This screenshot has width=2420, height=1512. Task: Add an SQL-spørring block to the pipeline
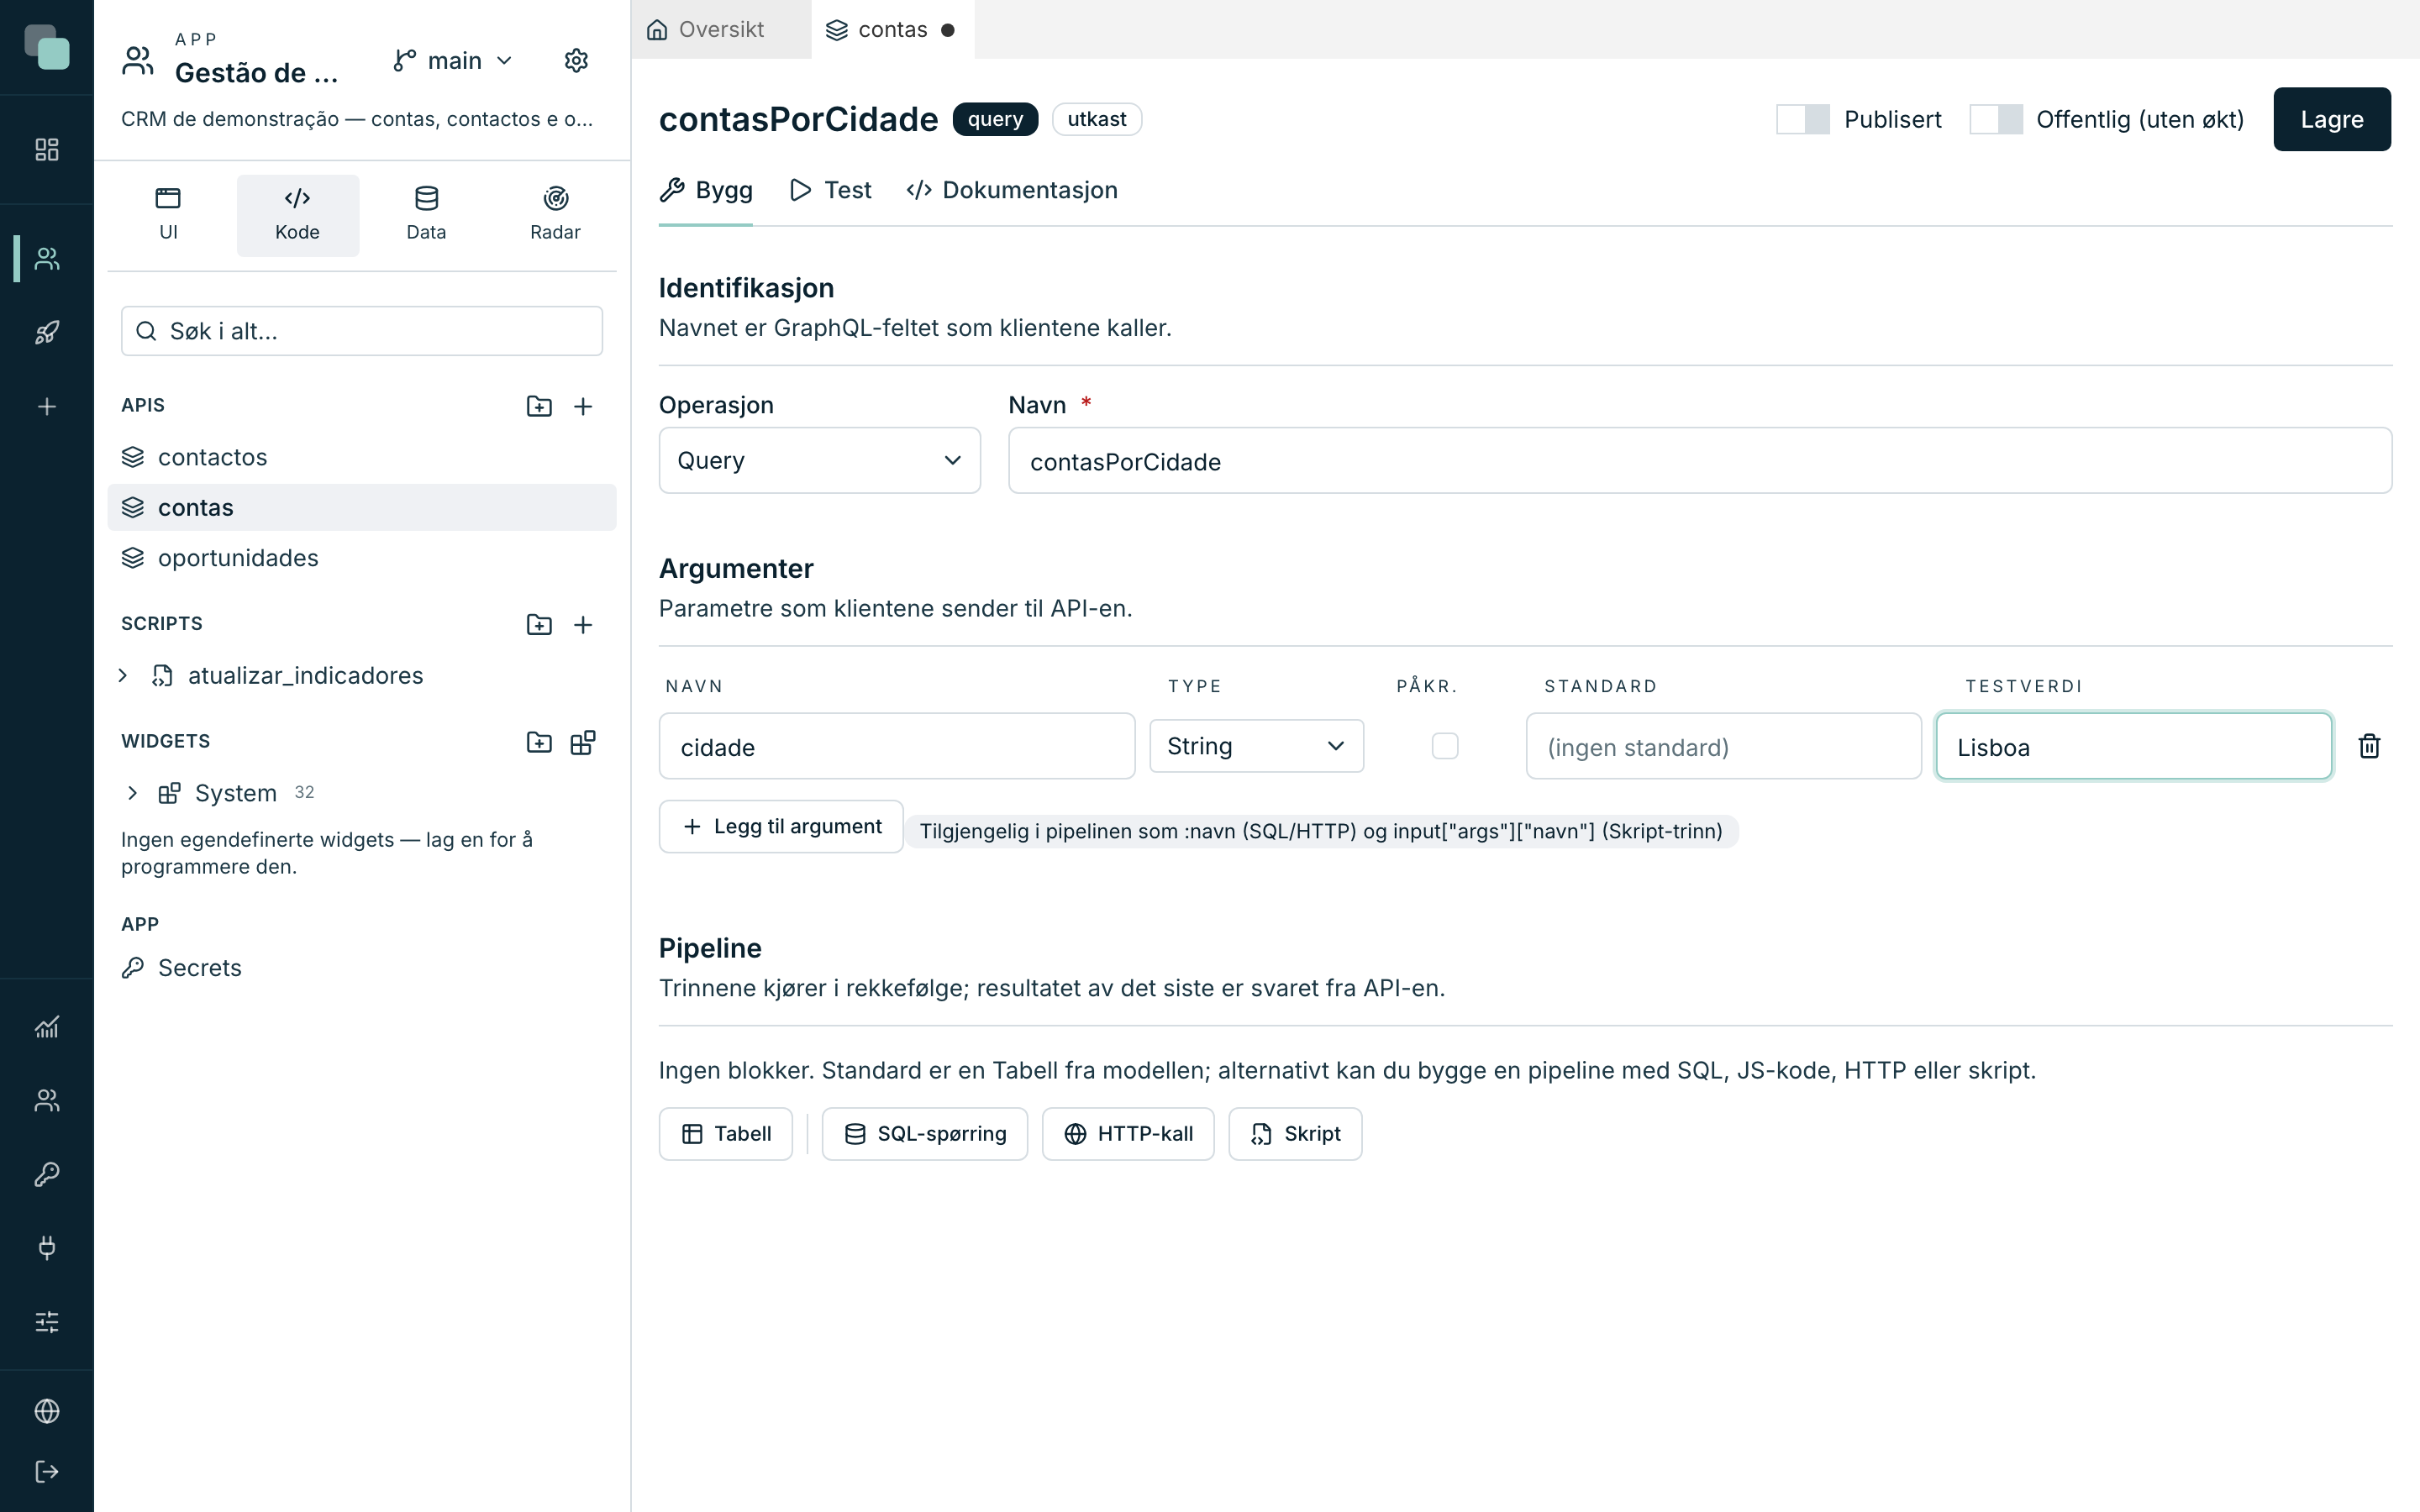[x=925, y=1133]
